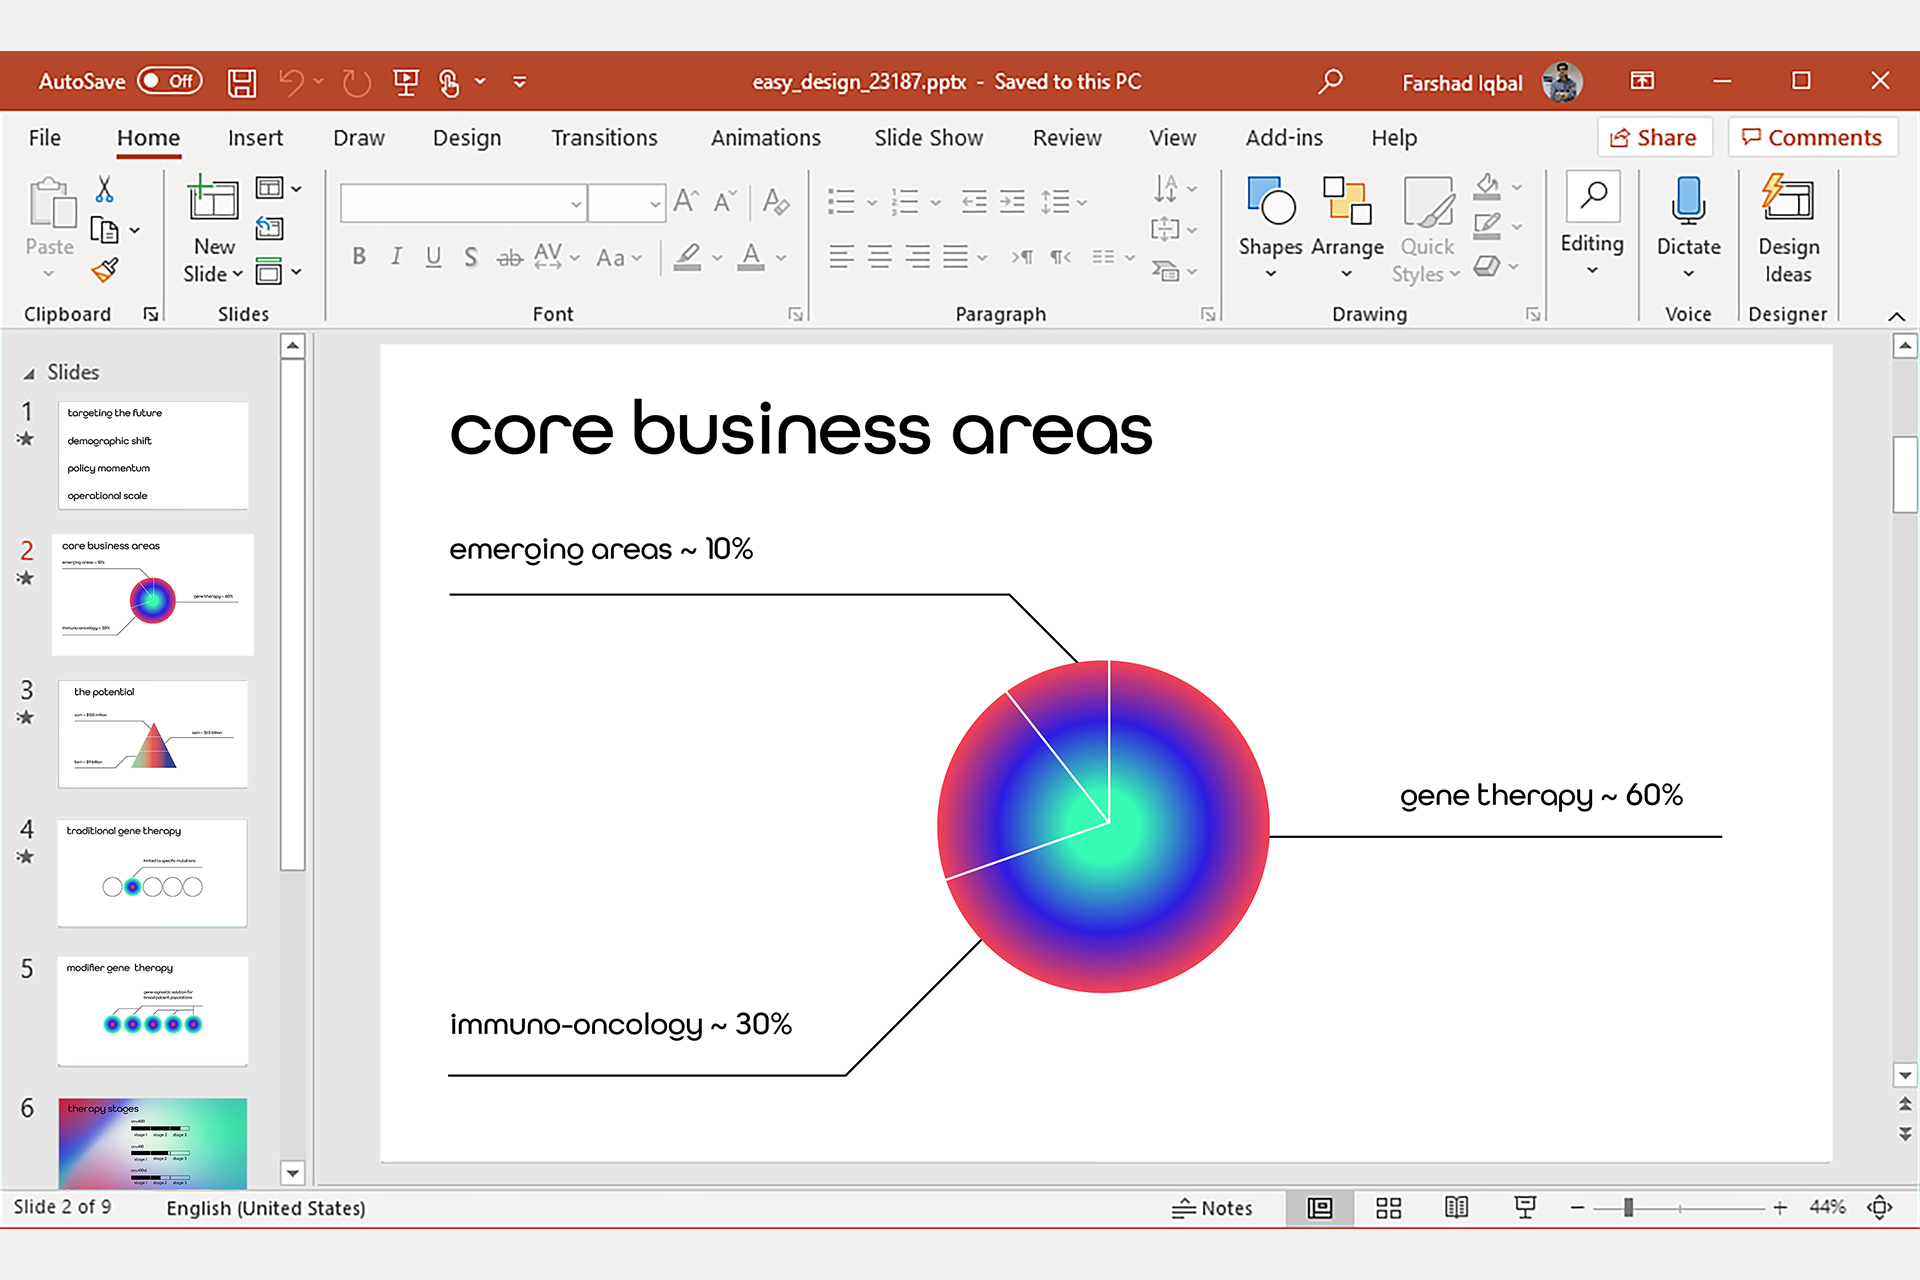Open the Transitions tab
This screenshot has height=1280, width=1920.
pos(604,138)
